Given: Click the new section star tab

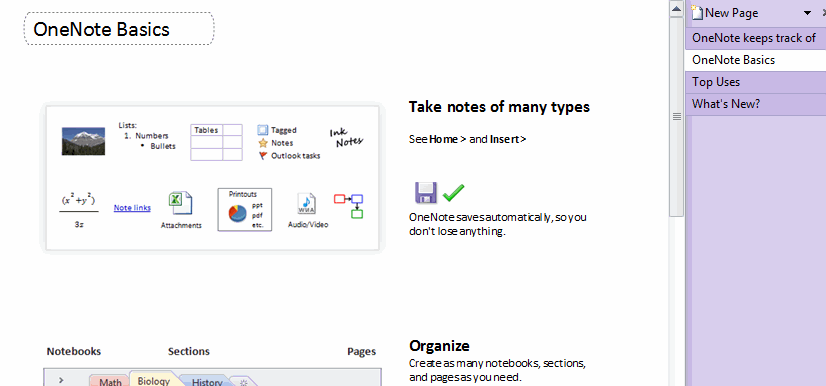Looking at the screenshot, I should pyautogui.click(x=244, y=382).
